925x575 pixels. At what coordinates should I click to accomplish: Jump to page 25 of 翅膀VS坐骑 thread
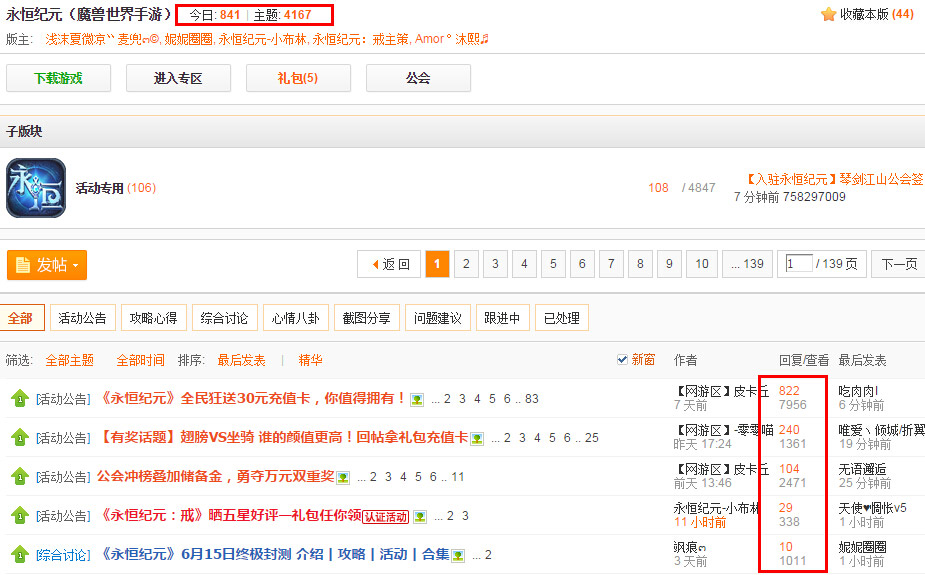(592, 438)
